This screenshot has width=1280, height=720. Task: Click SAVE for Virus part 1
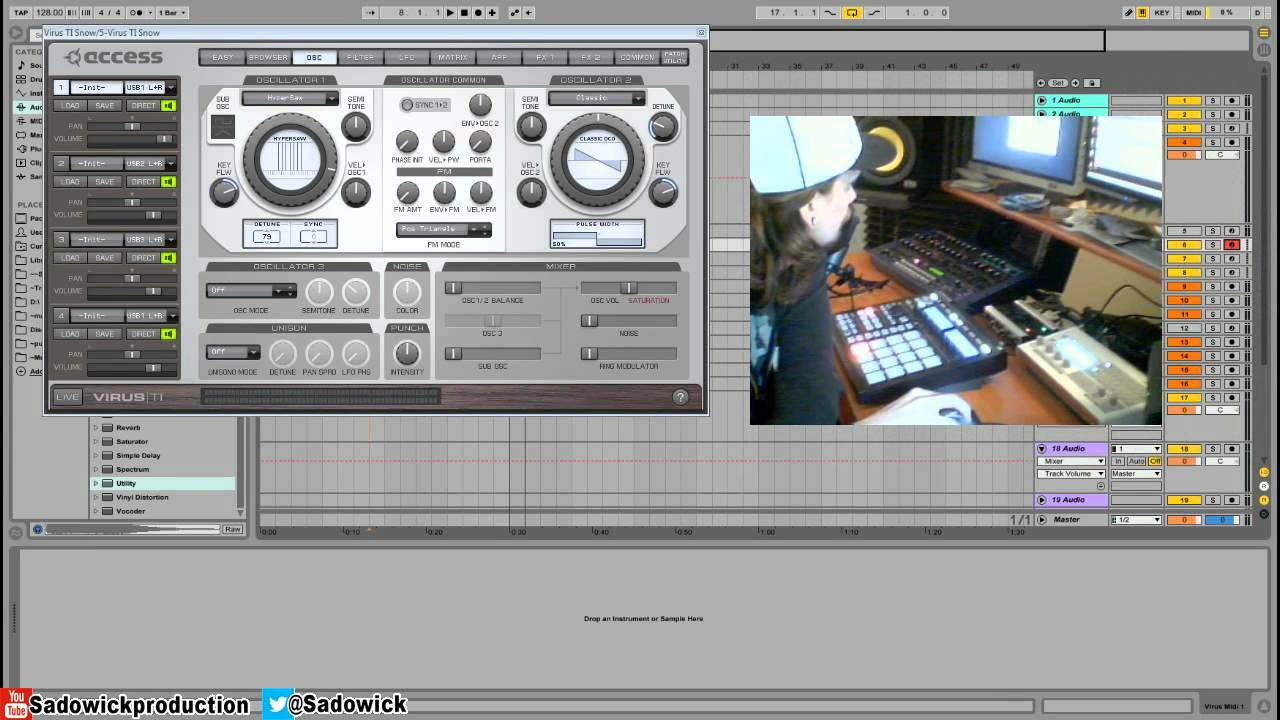[105, 106]
